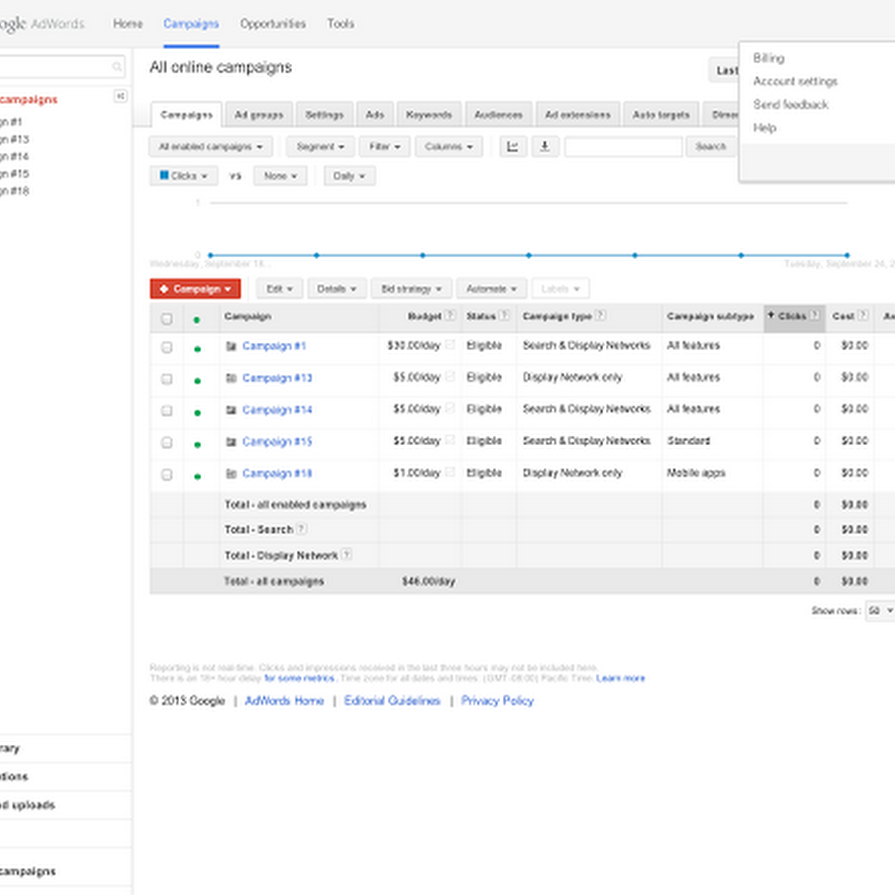The width and height of the screenshot is (895, 895).
Task: Click the budget edit icon for Campaign #1
Action: click(x=450, y=344)
